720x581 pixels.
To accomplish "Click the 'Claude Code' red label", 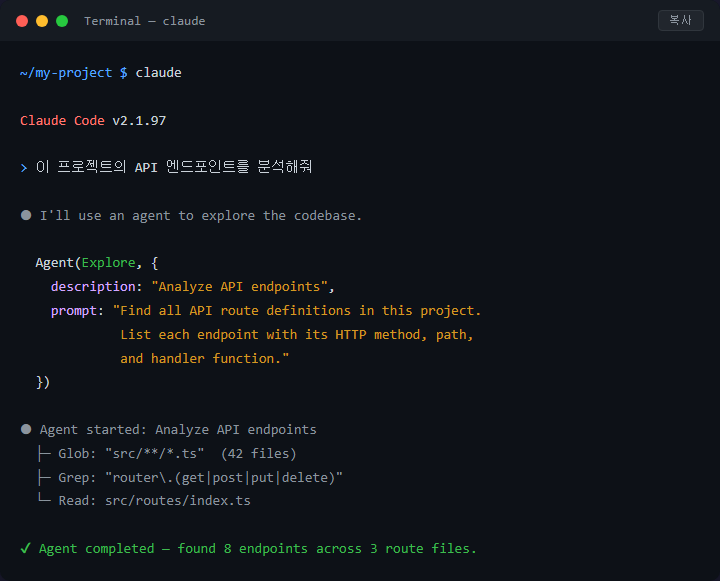I will coord(62,120).
